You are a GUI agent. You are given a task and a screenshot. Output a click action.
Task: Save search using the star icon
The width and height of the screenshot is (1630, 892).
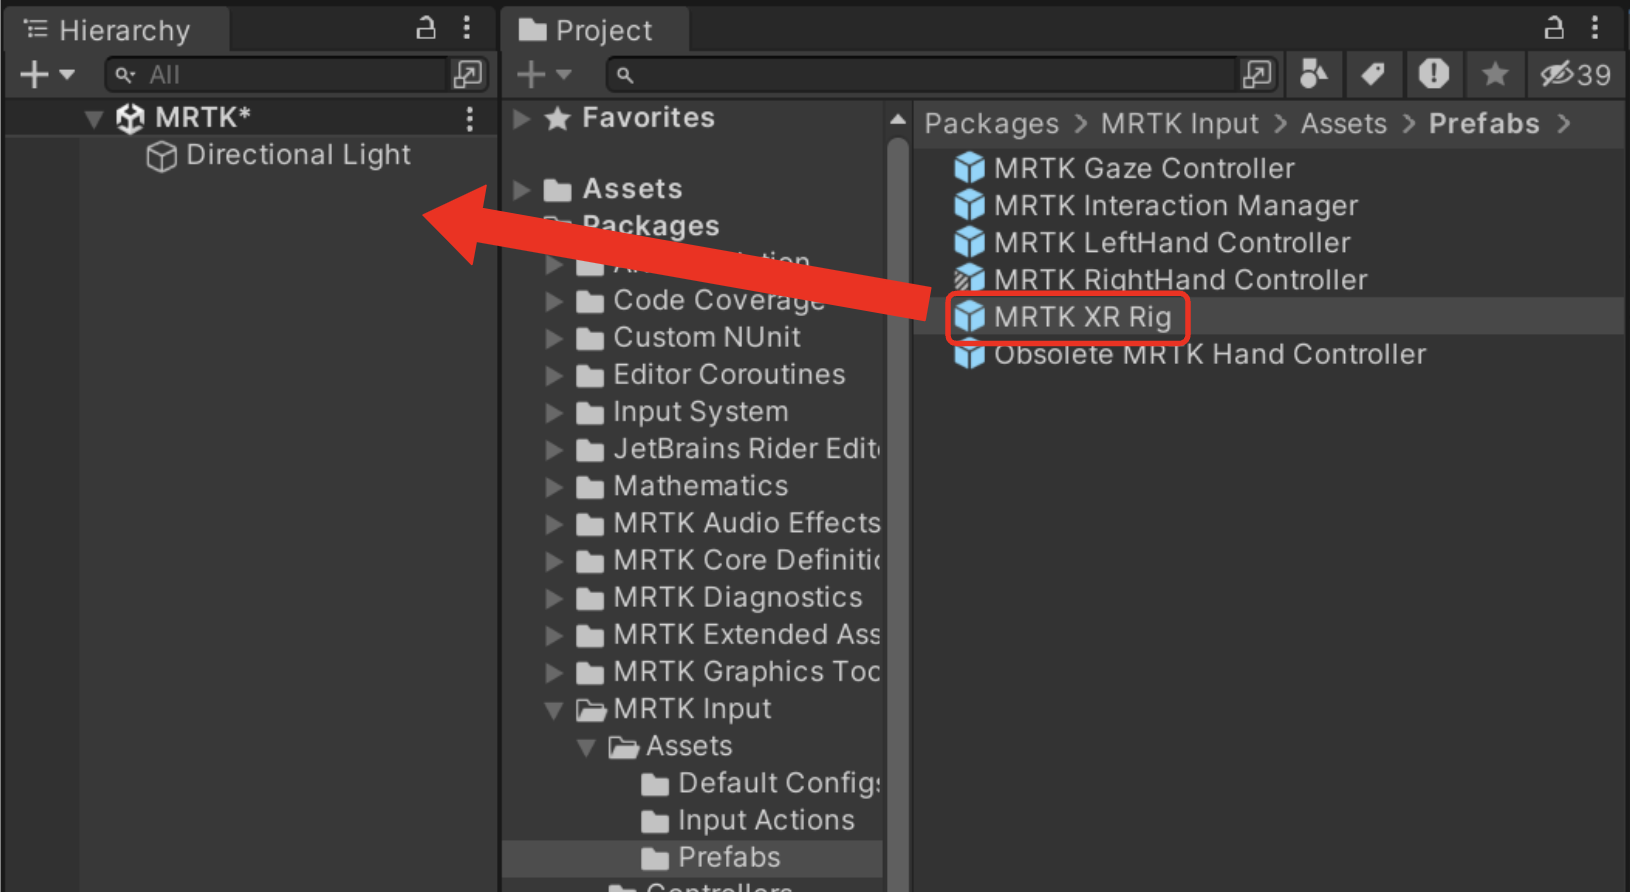pos(1495,74)
